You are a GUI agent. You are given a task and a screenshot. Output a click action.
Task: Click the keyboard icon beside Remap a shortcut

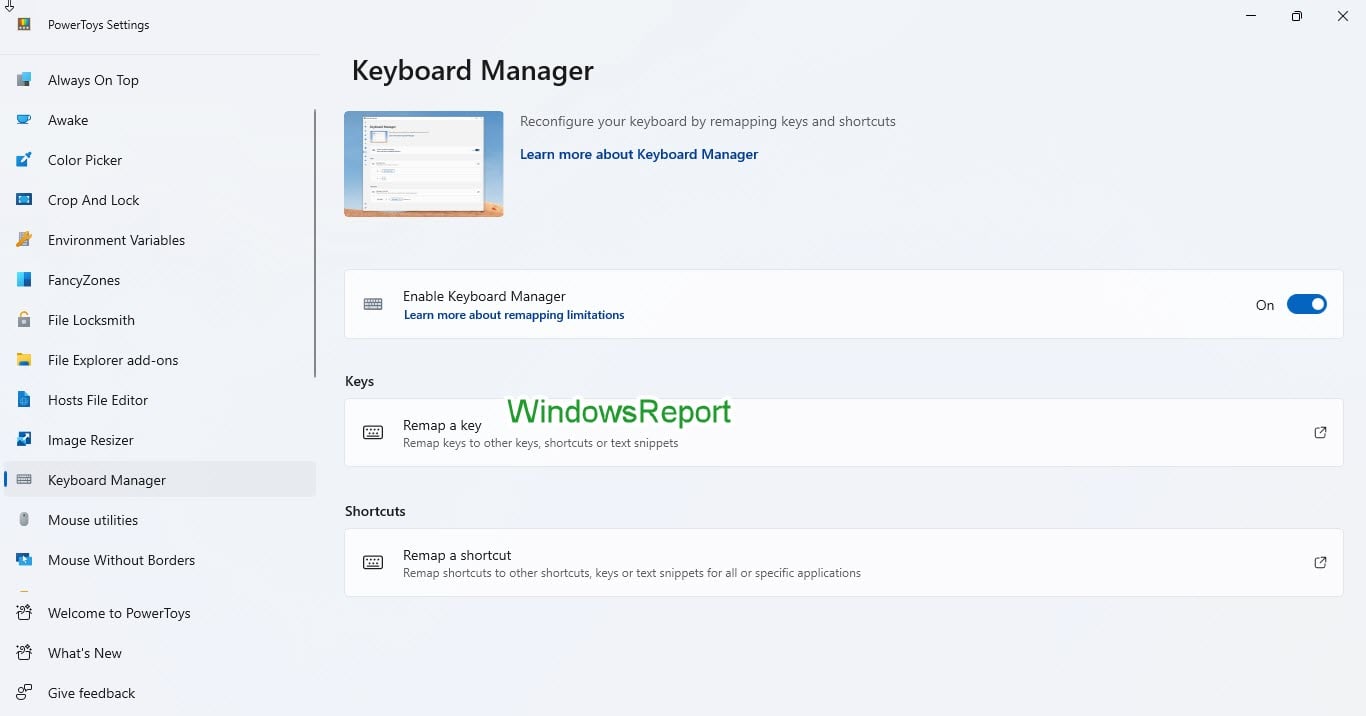(373, 563)
